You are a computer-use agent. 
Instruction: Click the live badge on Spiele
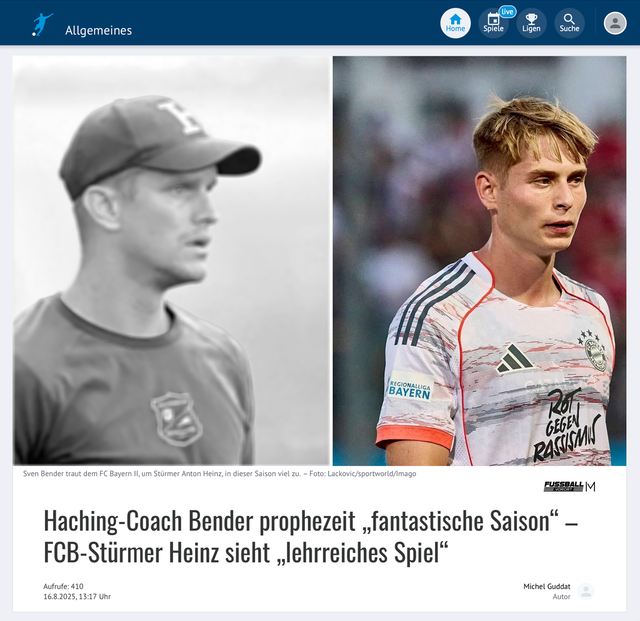pos(507,11)
